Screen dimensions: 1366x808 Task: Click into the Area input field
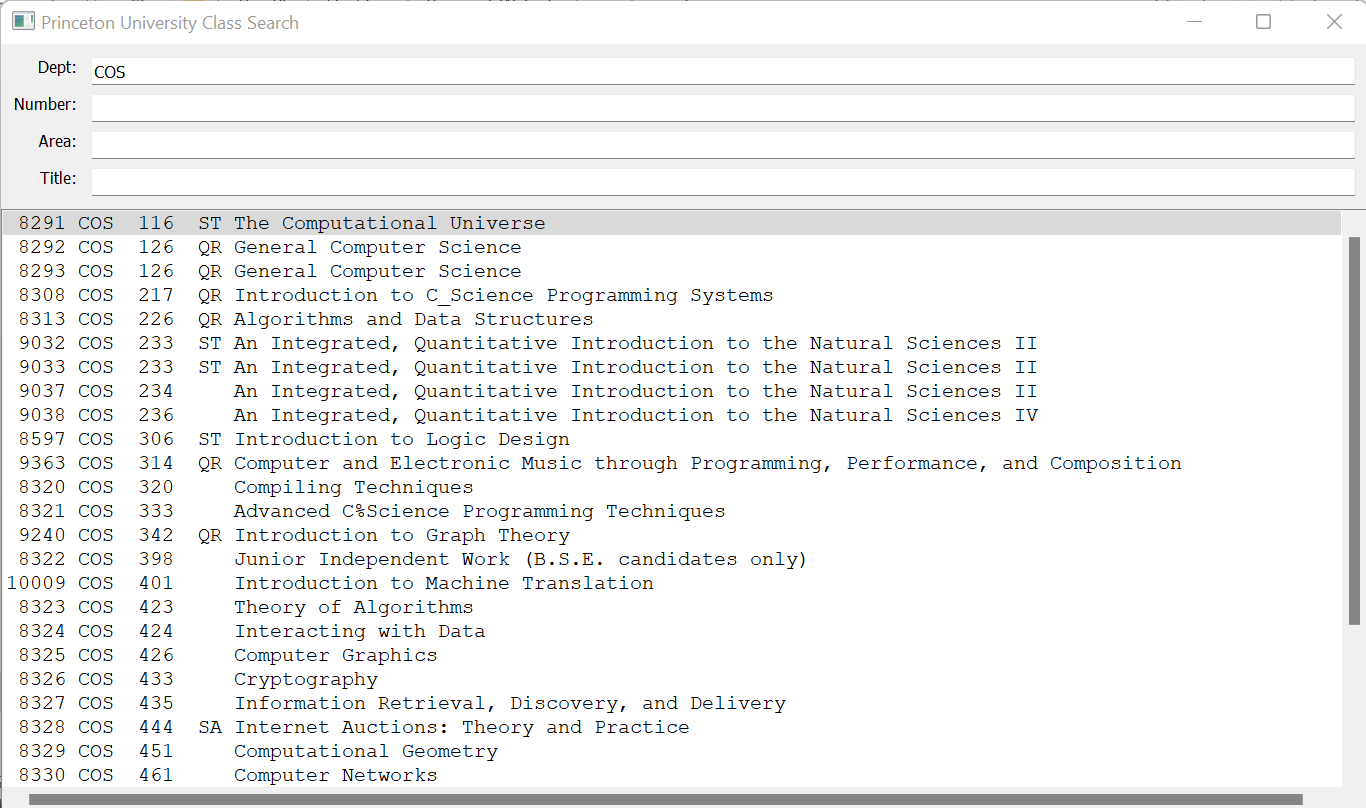click(723, 145)
